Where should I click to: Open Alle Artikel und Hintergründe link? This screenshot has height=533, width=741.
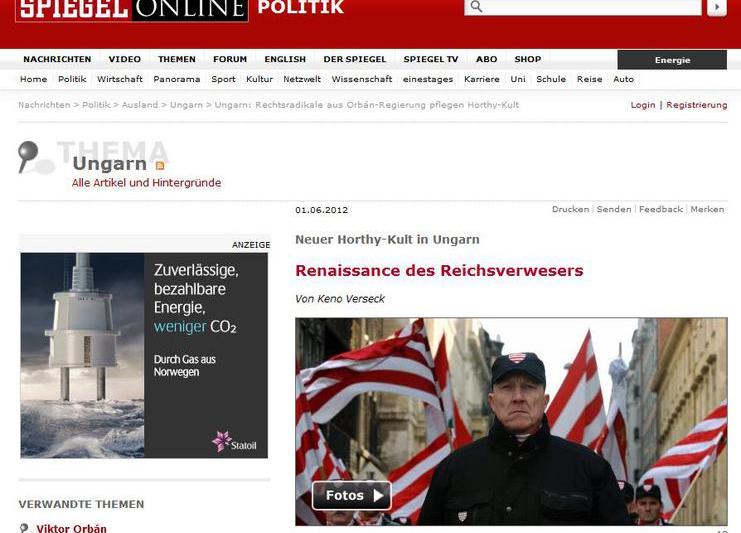[146, 183]
